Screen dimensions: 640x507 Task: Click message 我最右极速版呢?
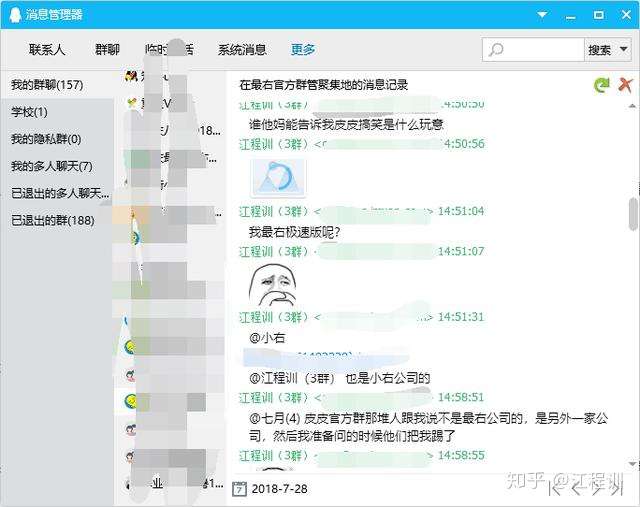click(x=294, y=233)
